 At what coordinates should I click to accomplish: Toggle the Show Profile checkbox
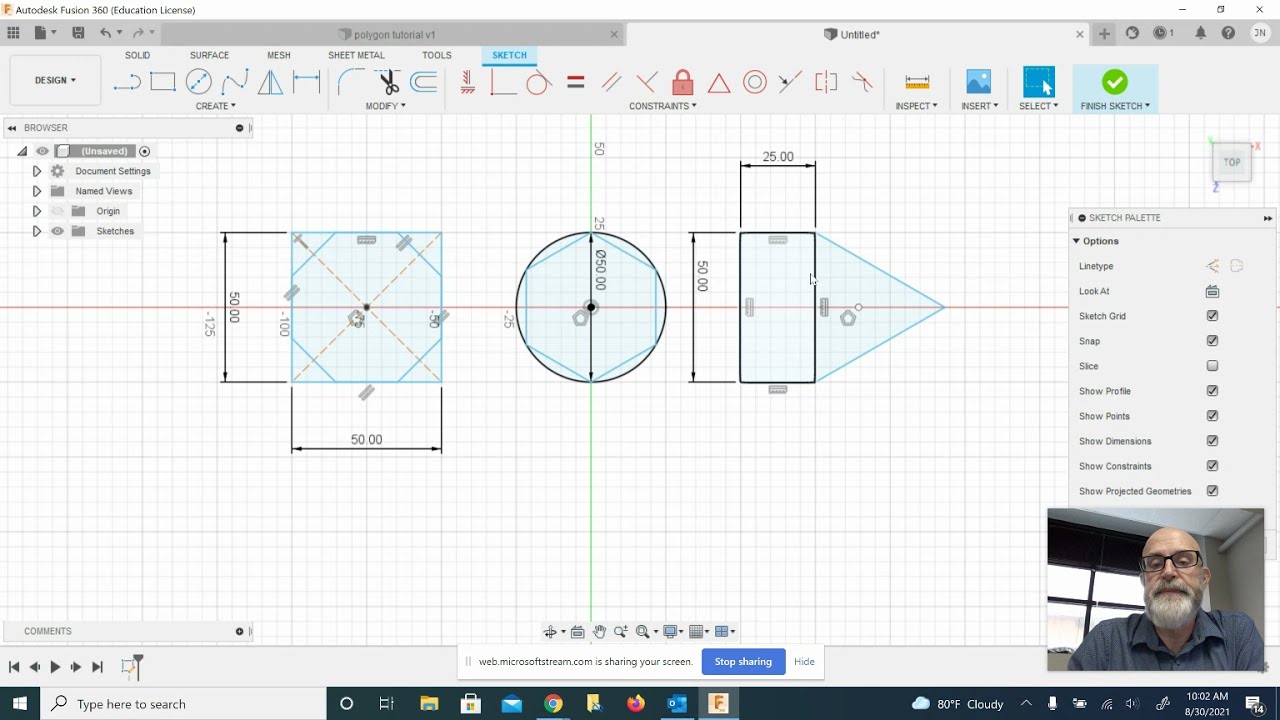tap(1212, 391)
